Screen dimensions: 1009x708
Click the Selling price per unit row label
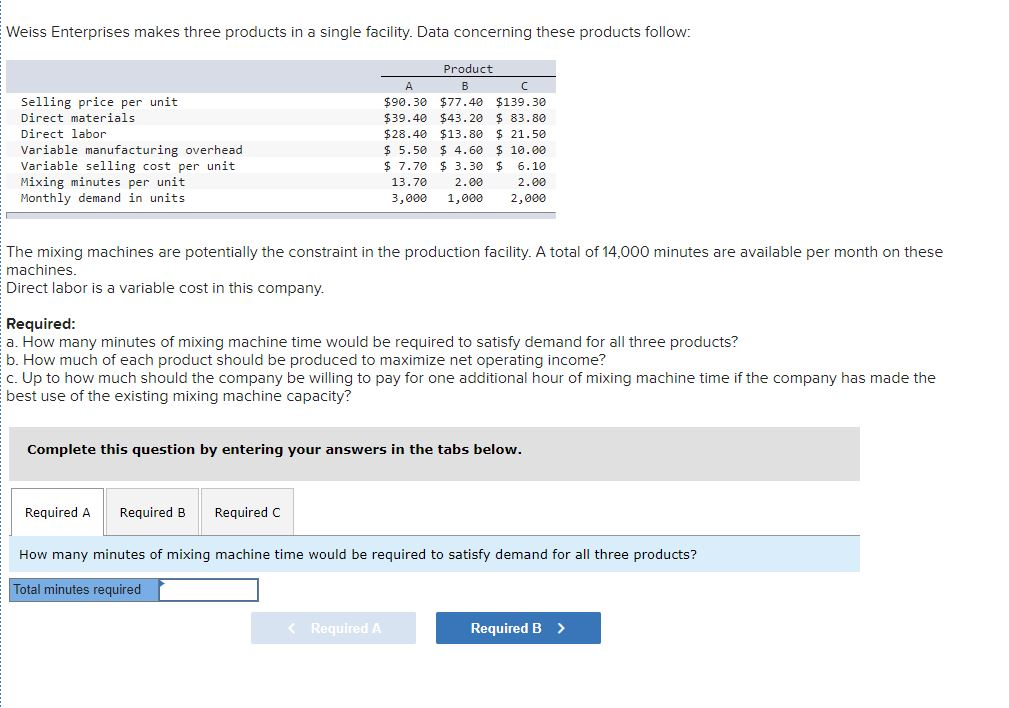93,101
